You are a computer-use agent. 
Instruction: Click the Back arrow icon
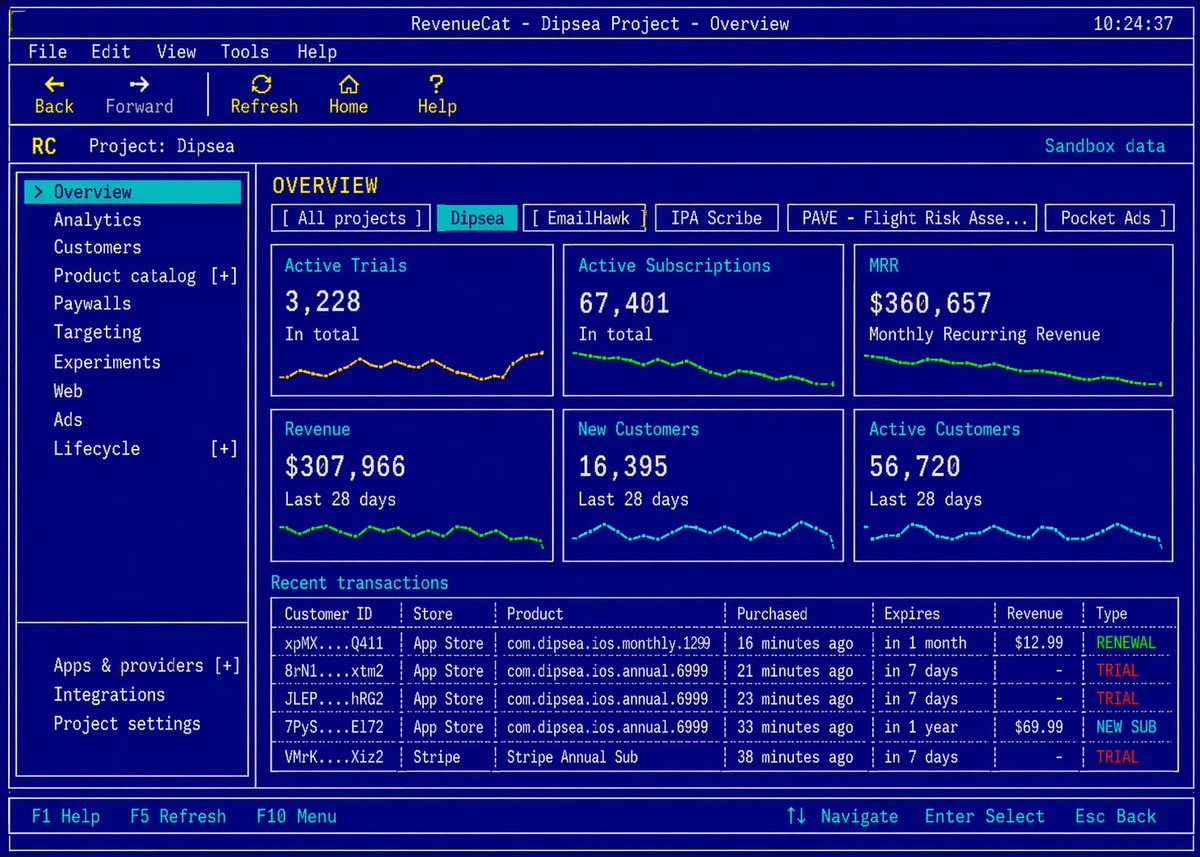point(54,85)
